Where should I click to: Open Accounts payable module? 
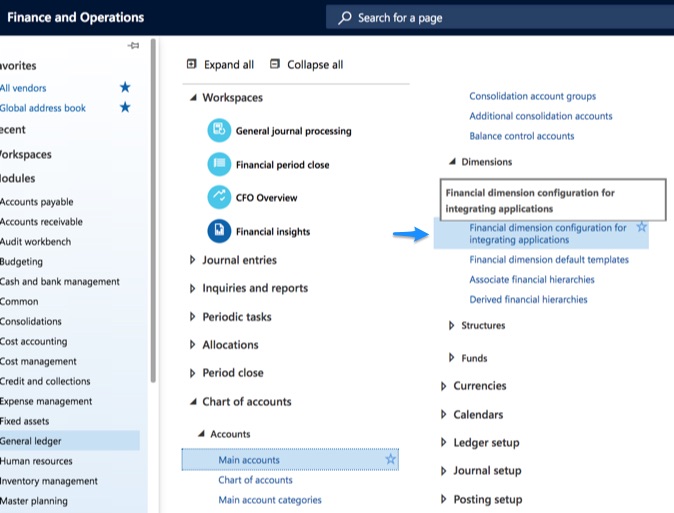37,201
